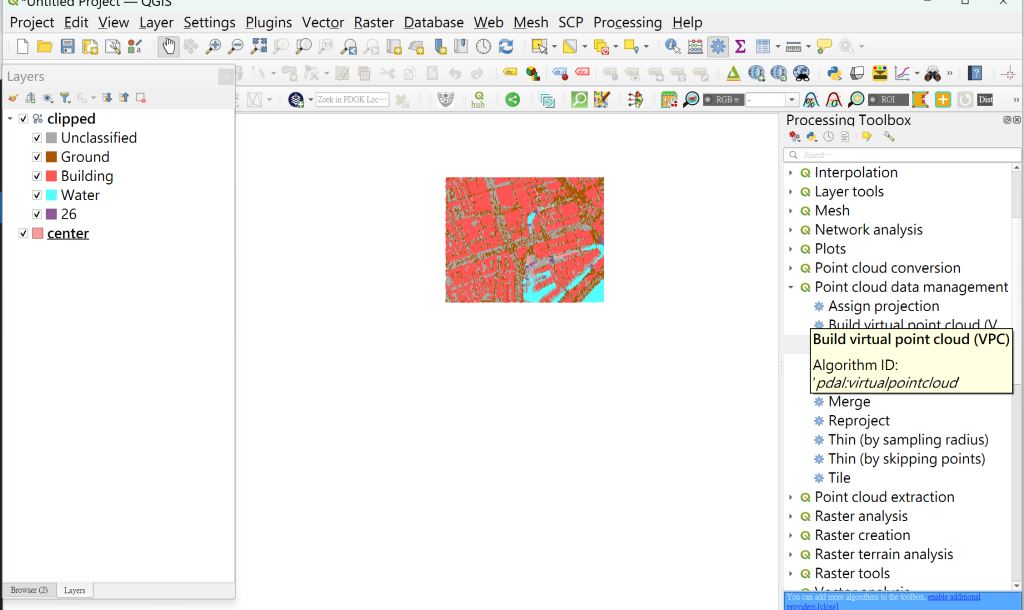Screen dimensions: 1024x610
Task: Open Processing history clock icon in toolbox
Action: (x=828, y=136)
